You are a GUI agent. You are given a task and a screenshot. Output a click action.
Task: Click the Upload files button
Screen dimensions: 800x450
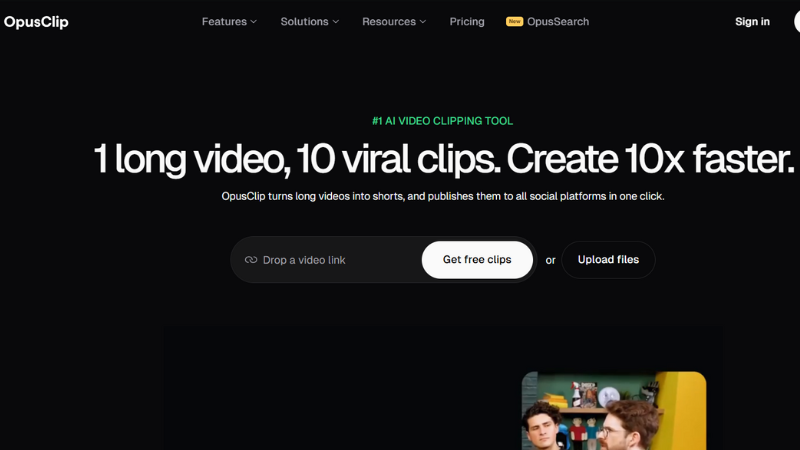[x=608, y=260]
